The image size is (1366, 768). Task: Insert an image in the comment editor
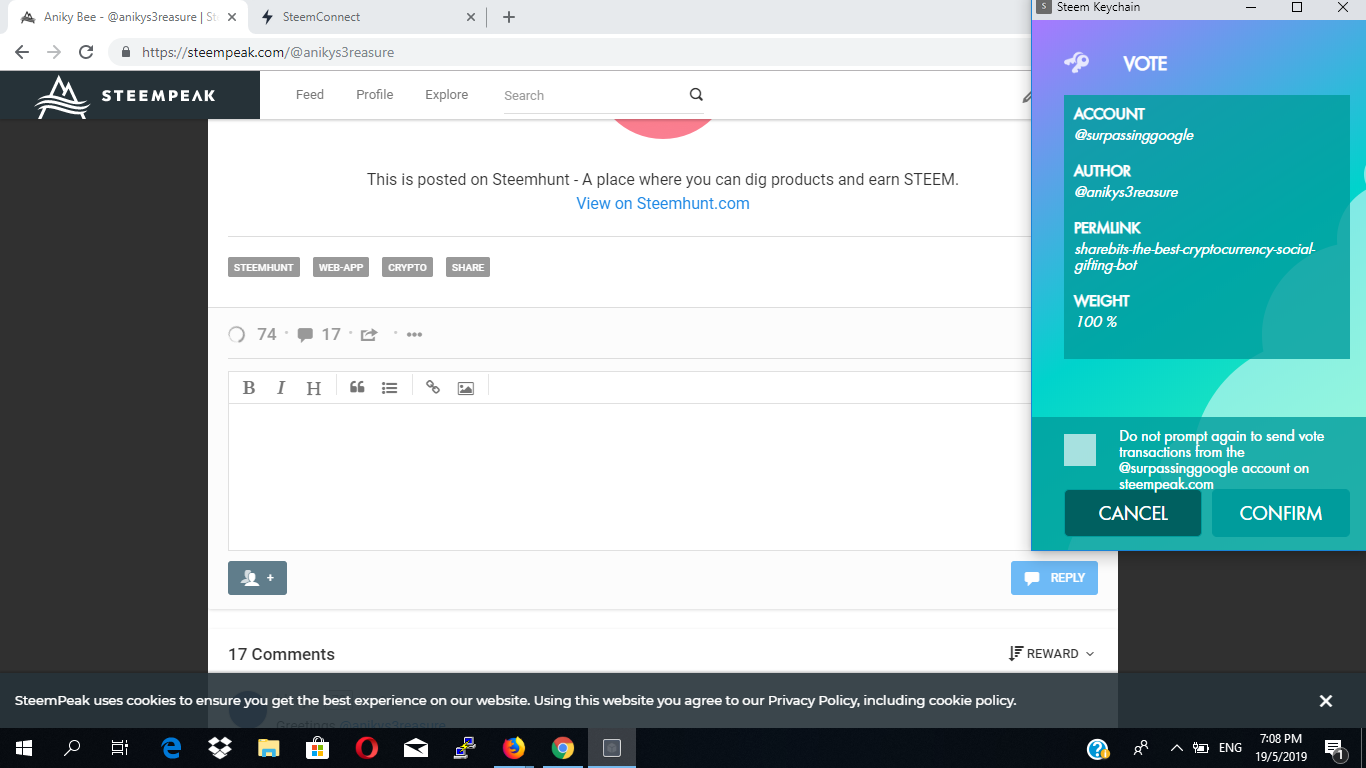click(x=466, y=388)
